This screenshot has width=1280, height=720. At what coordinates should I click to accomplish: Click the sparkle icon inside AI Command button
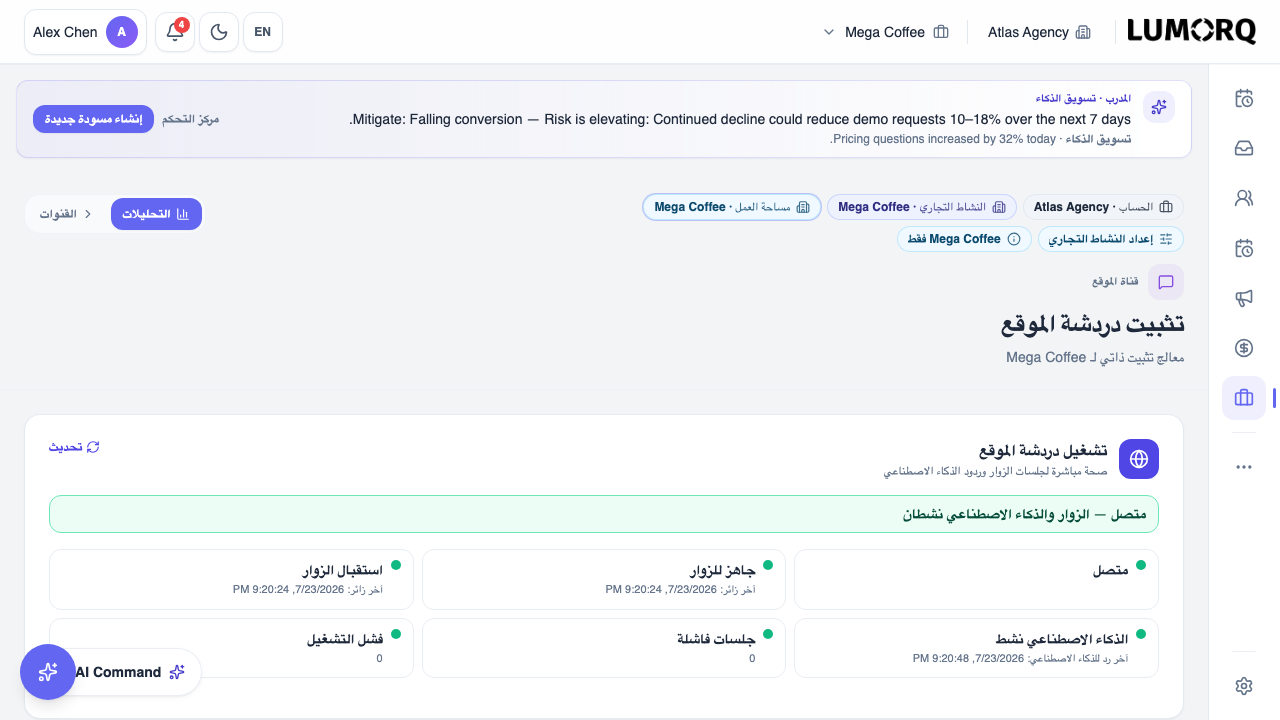[177, 672]
